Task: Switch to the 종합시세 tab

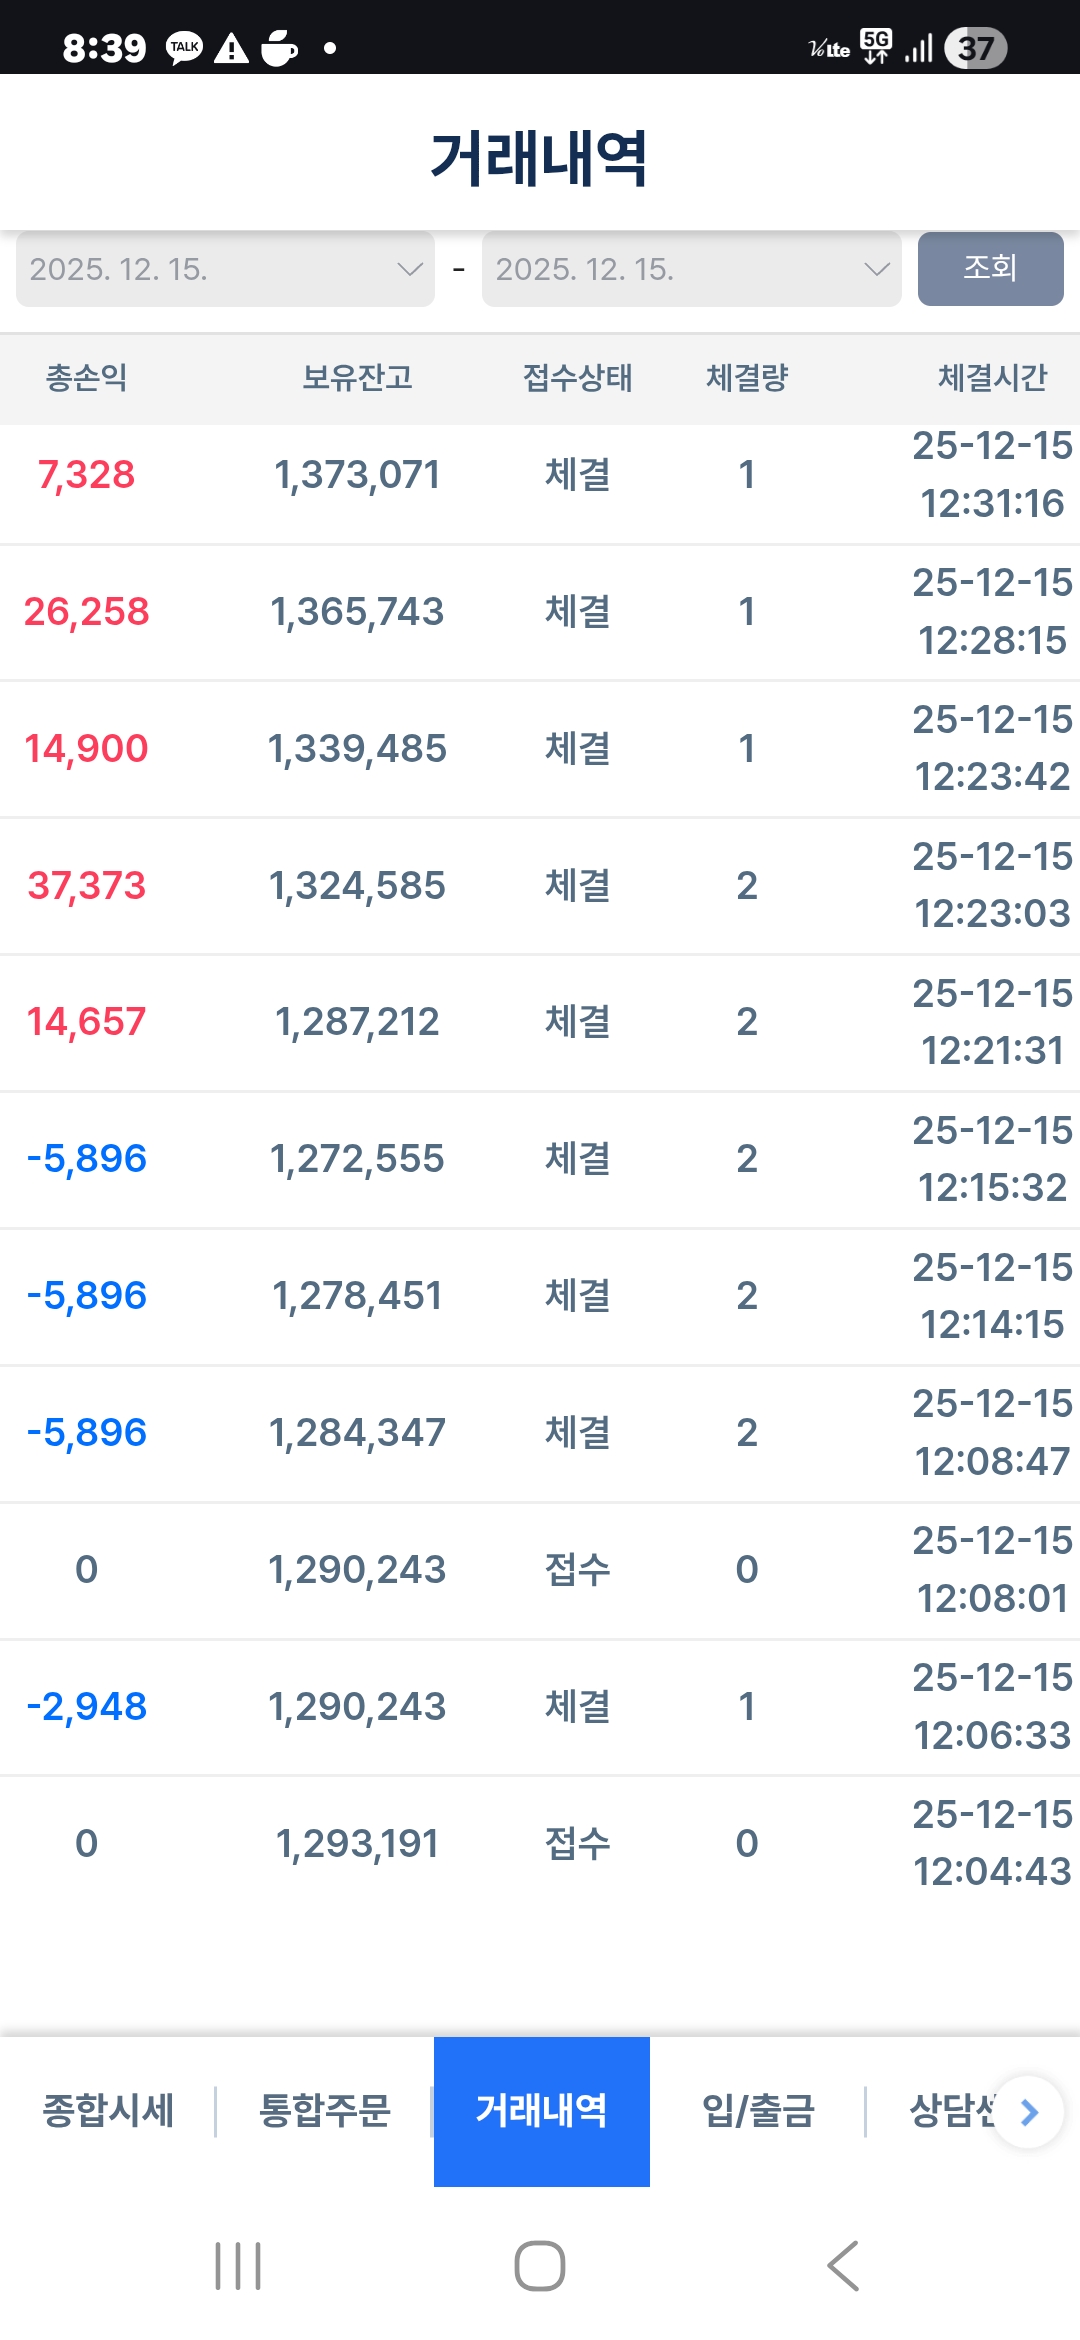Action: pos(108,2111)
